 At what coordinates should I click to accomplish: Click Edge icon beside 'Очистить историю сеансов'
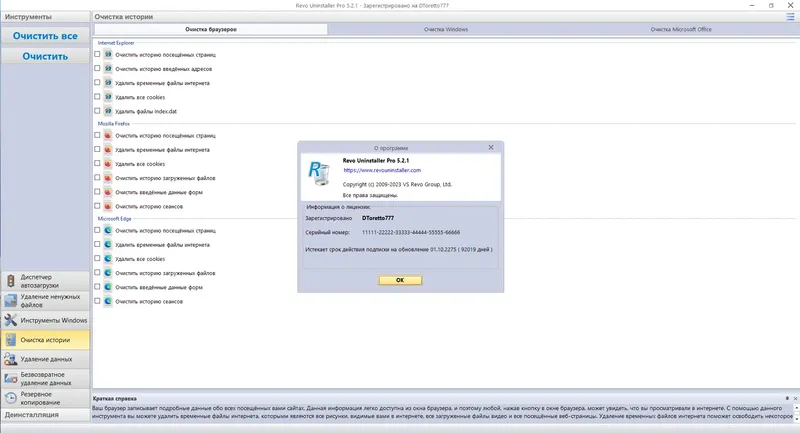[x=108, y=301]
